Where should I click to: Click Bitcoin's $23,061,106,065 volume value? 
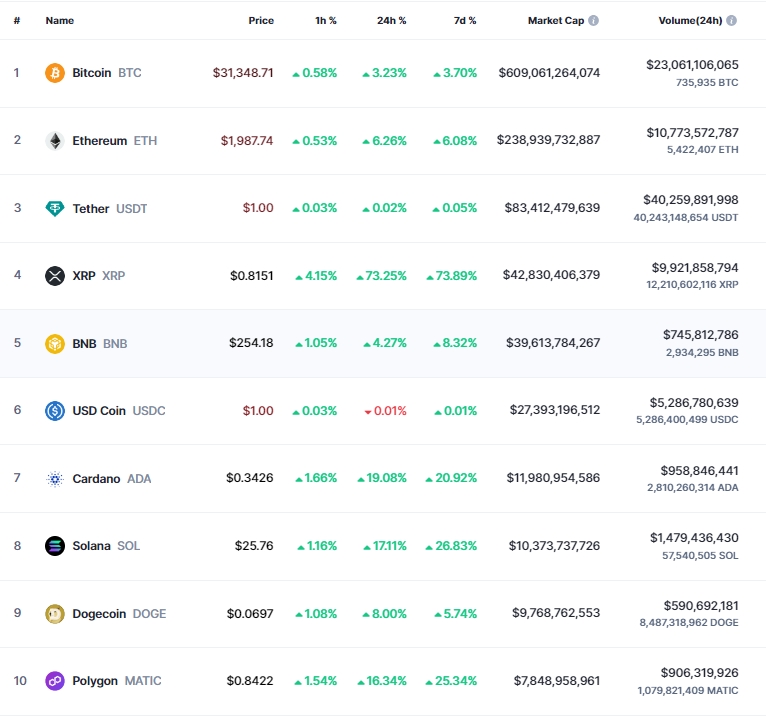click(x=692, y=64)
